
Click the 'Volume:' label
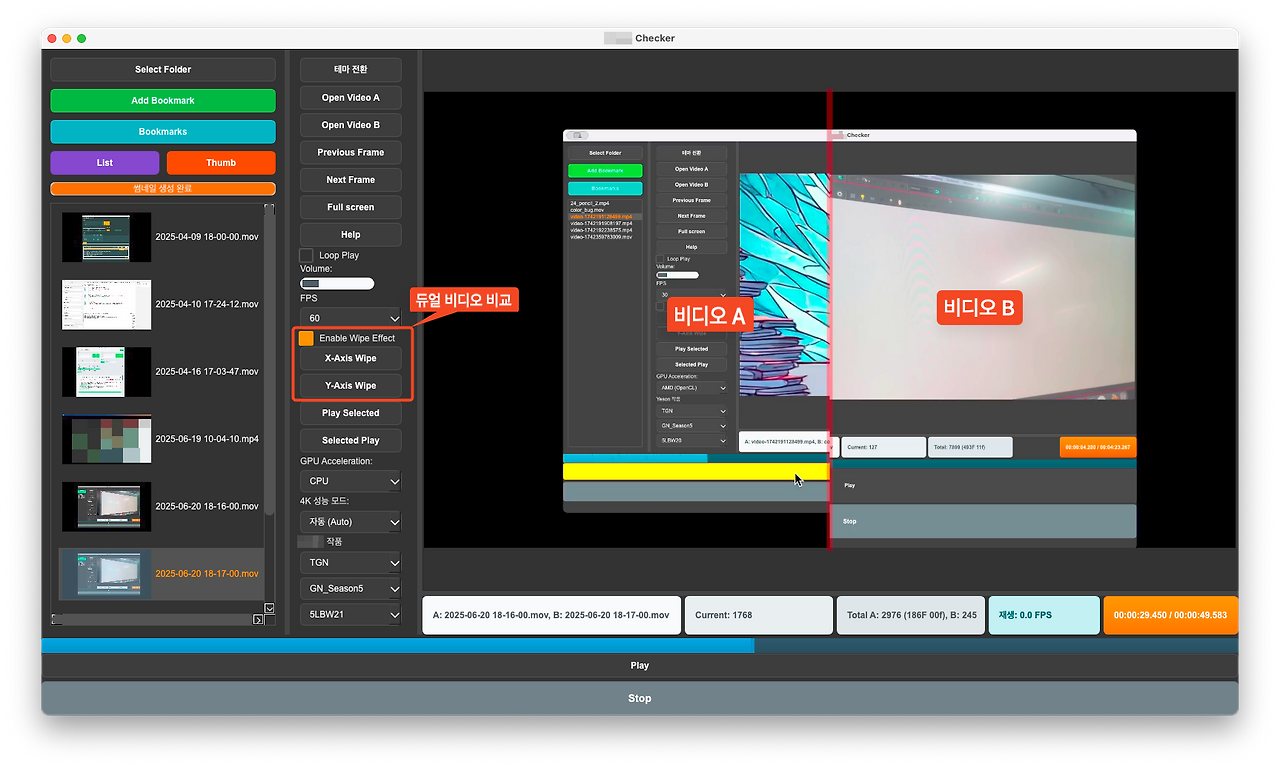(318, 268)
